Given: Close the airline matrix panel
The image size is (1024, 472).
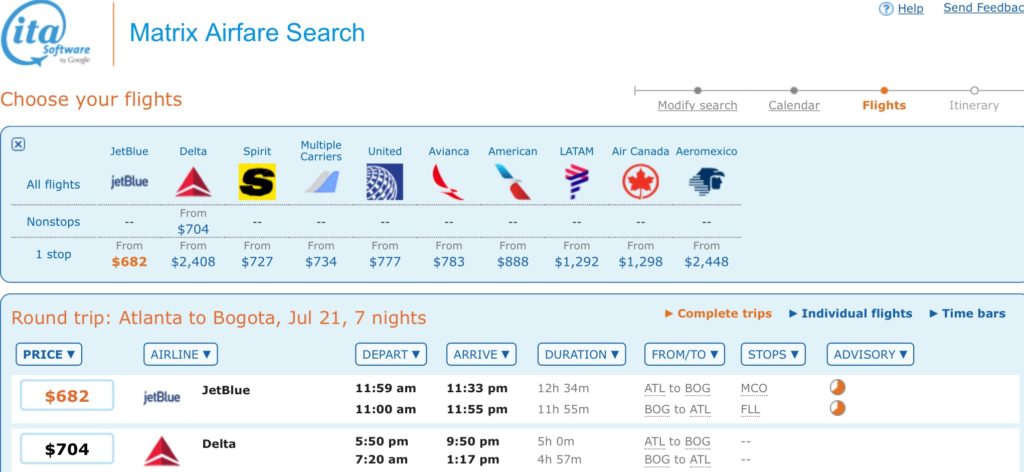Looking at the screenshot, I should coord(18,144).
